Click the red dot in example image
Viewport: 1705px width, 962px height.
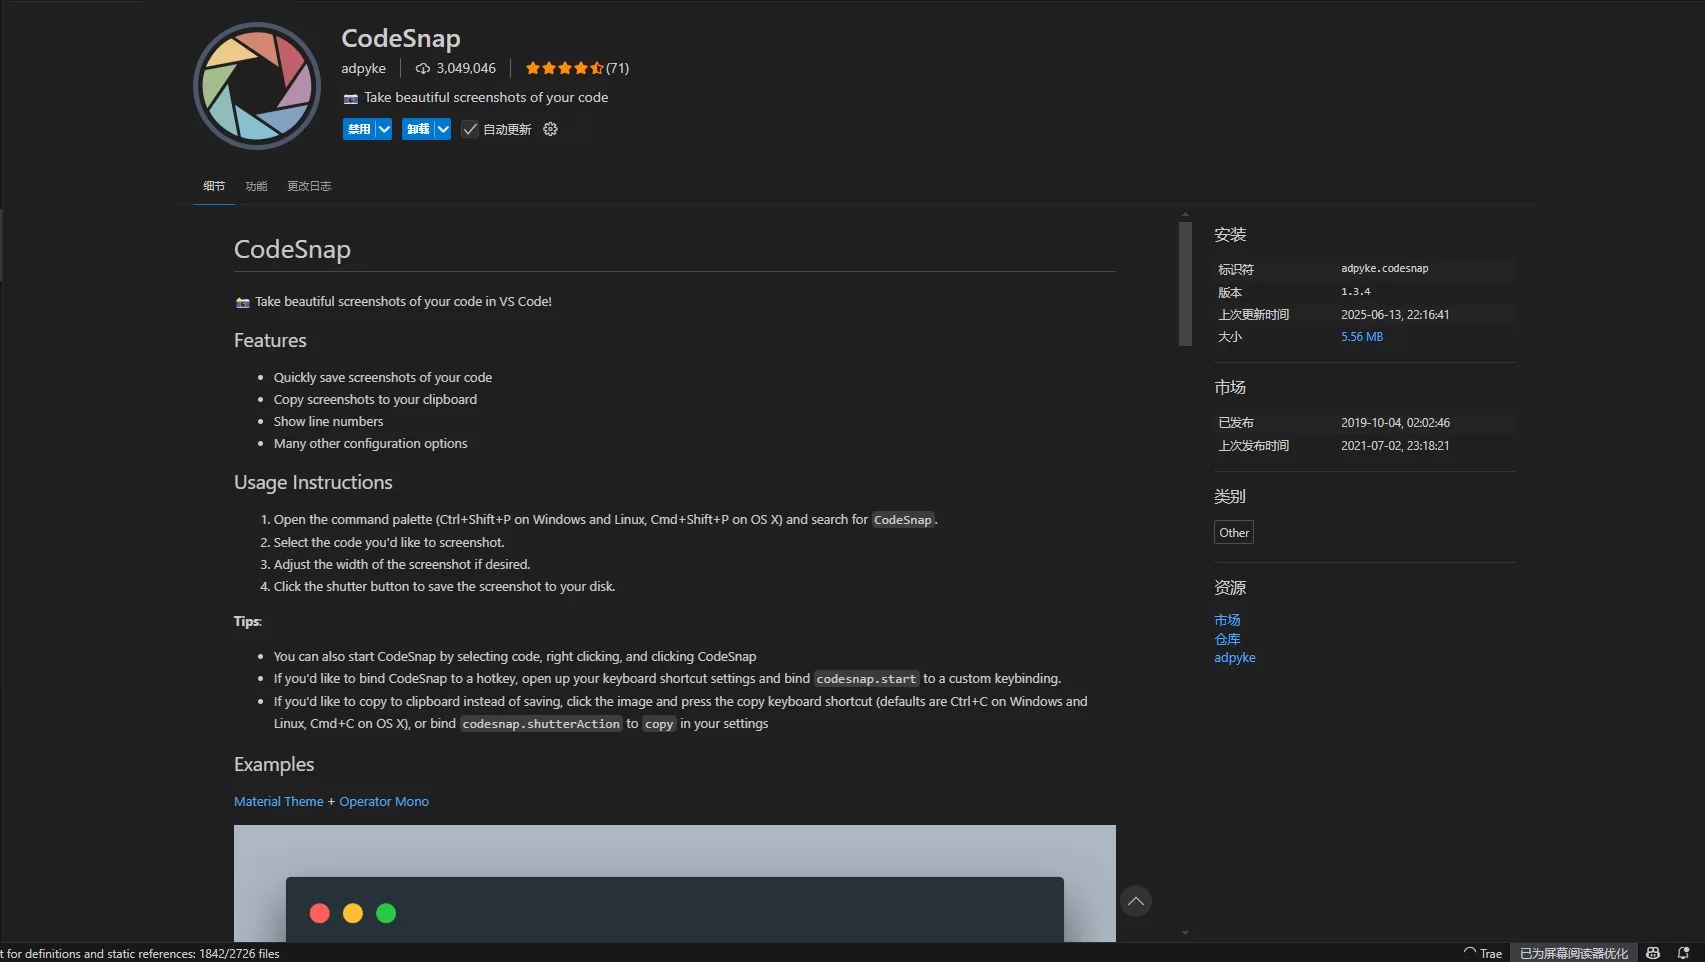(320, 913)
